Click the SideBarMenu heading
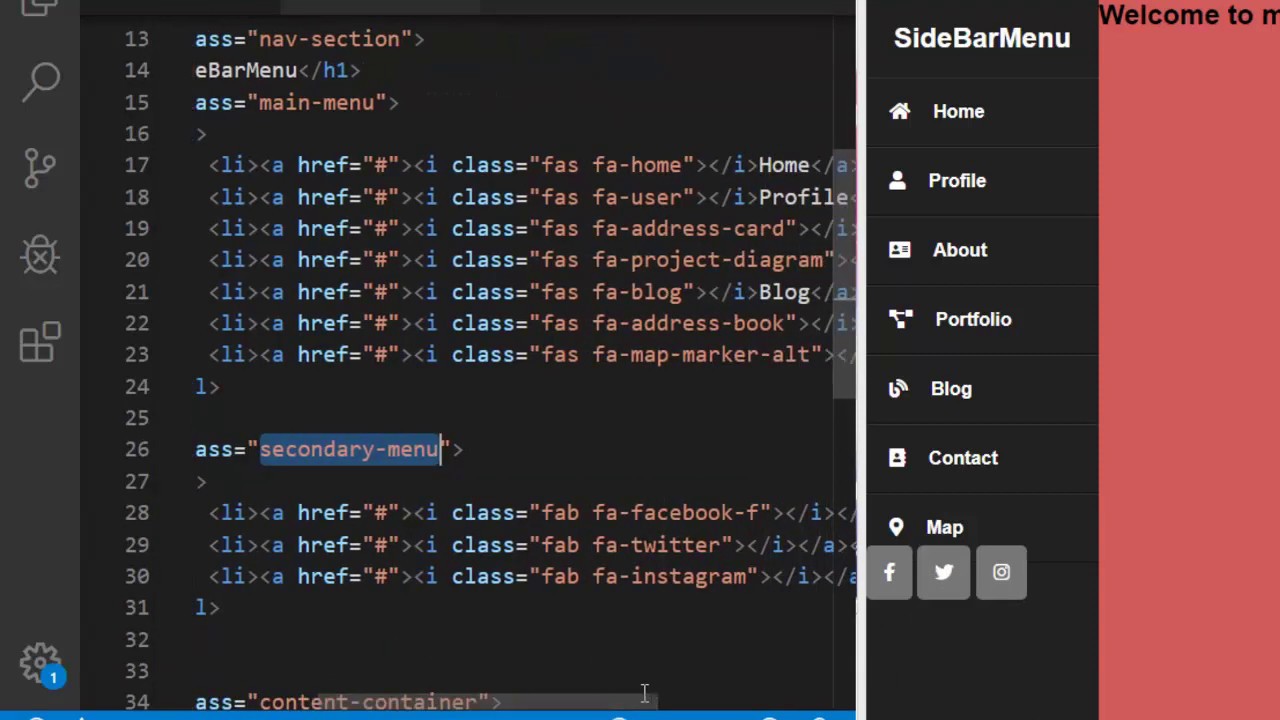The height and width of the screenshot is (720, 1280). (982, 38)
